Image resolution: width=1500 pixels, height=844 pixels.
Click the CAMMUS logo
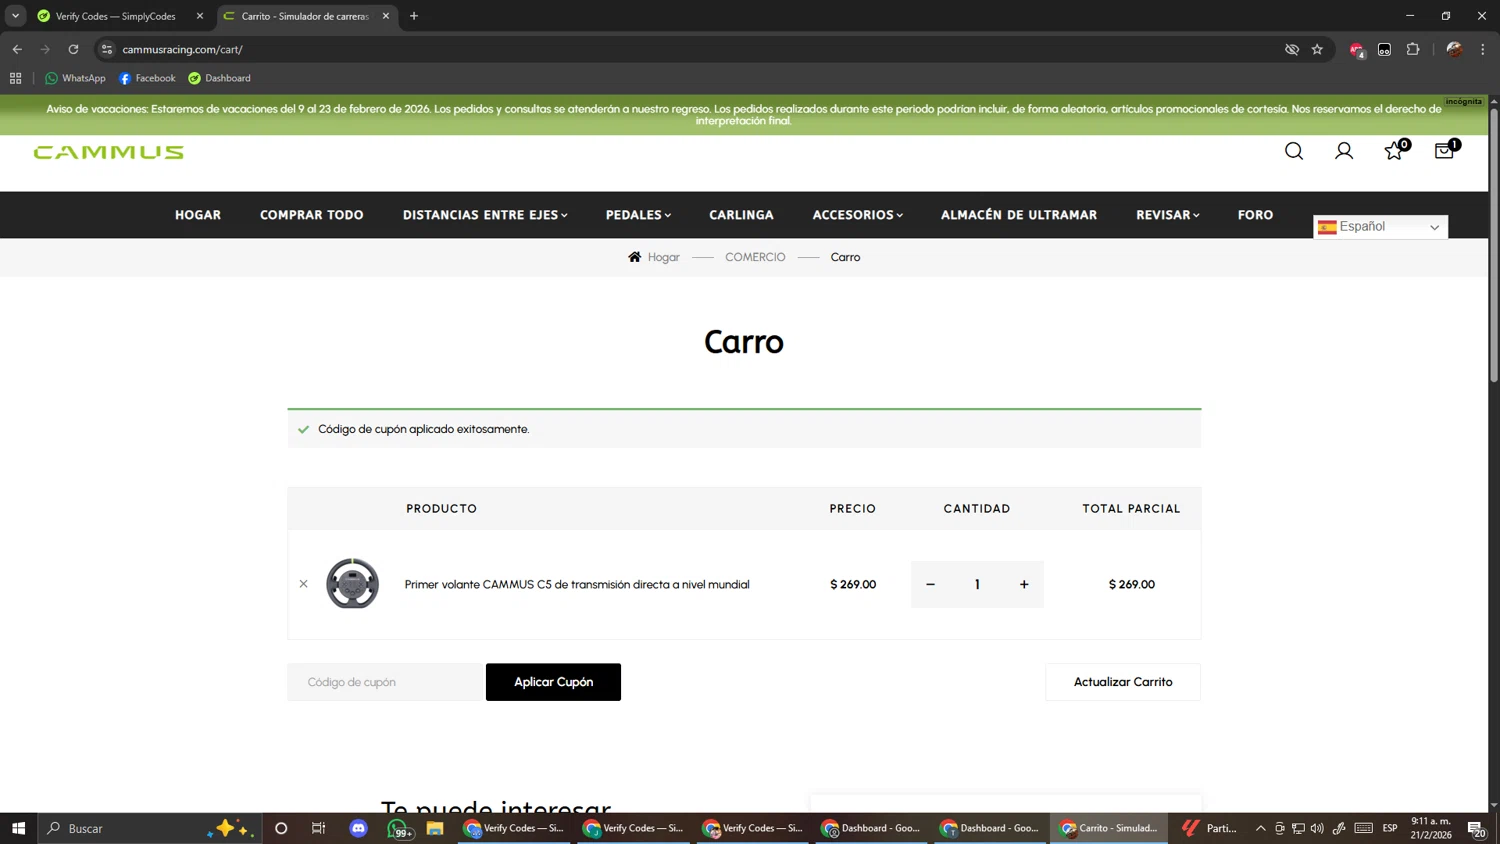108,152
